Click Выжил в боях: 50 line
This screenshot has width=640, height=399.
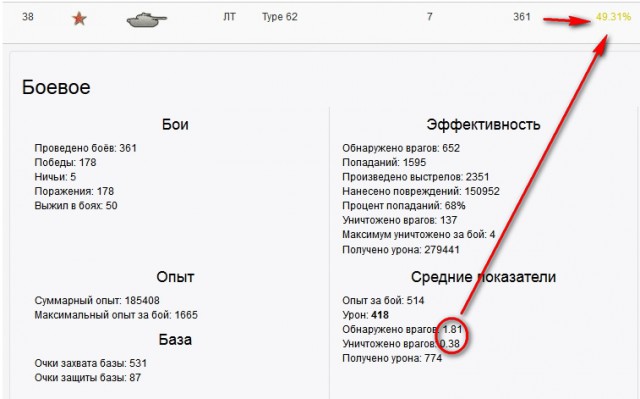(x=76, y=206)
